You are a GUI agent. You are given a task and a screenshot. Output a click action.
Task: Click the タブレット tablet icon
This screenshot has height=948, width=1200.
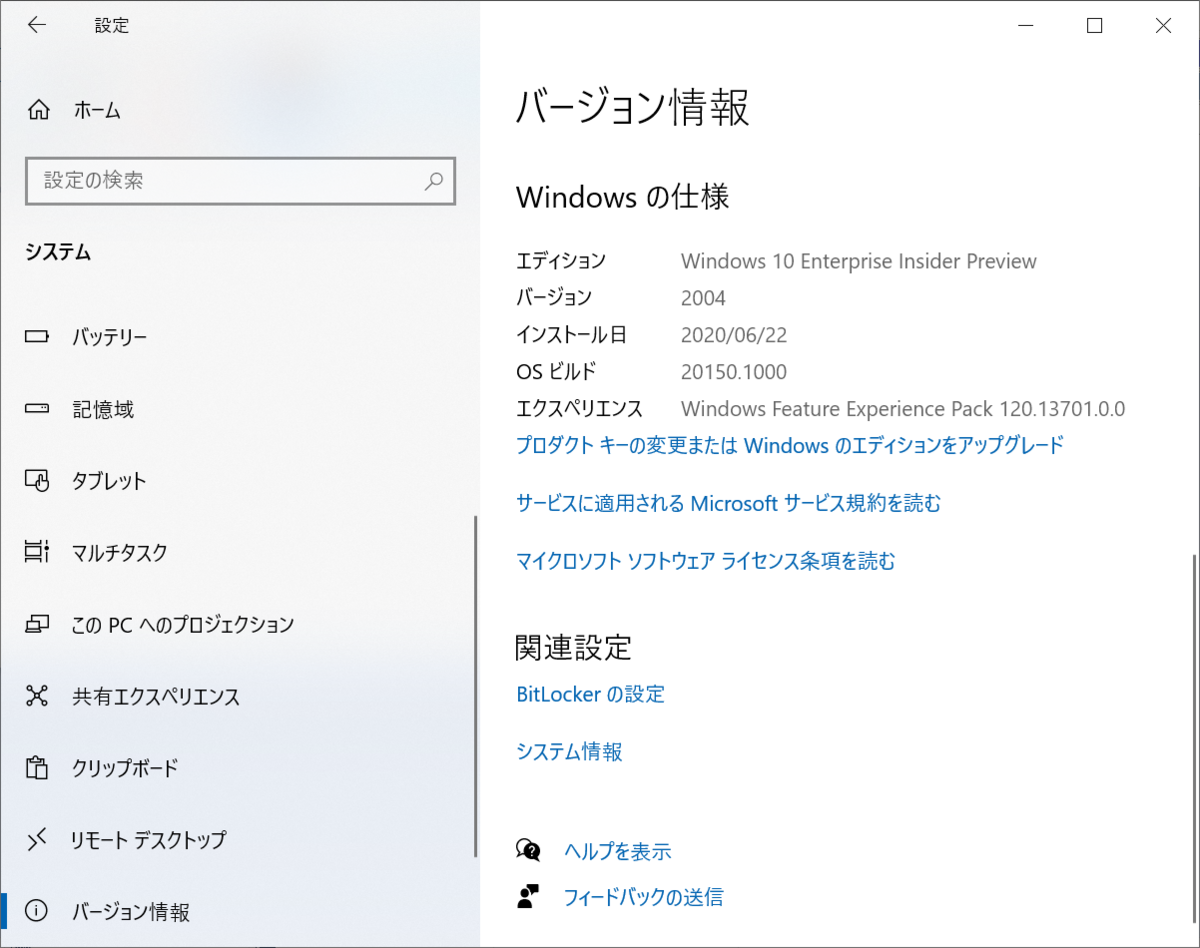point(37,481)
